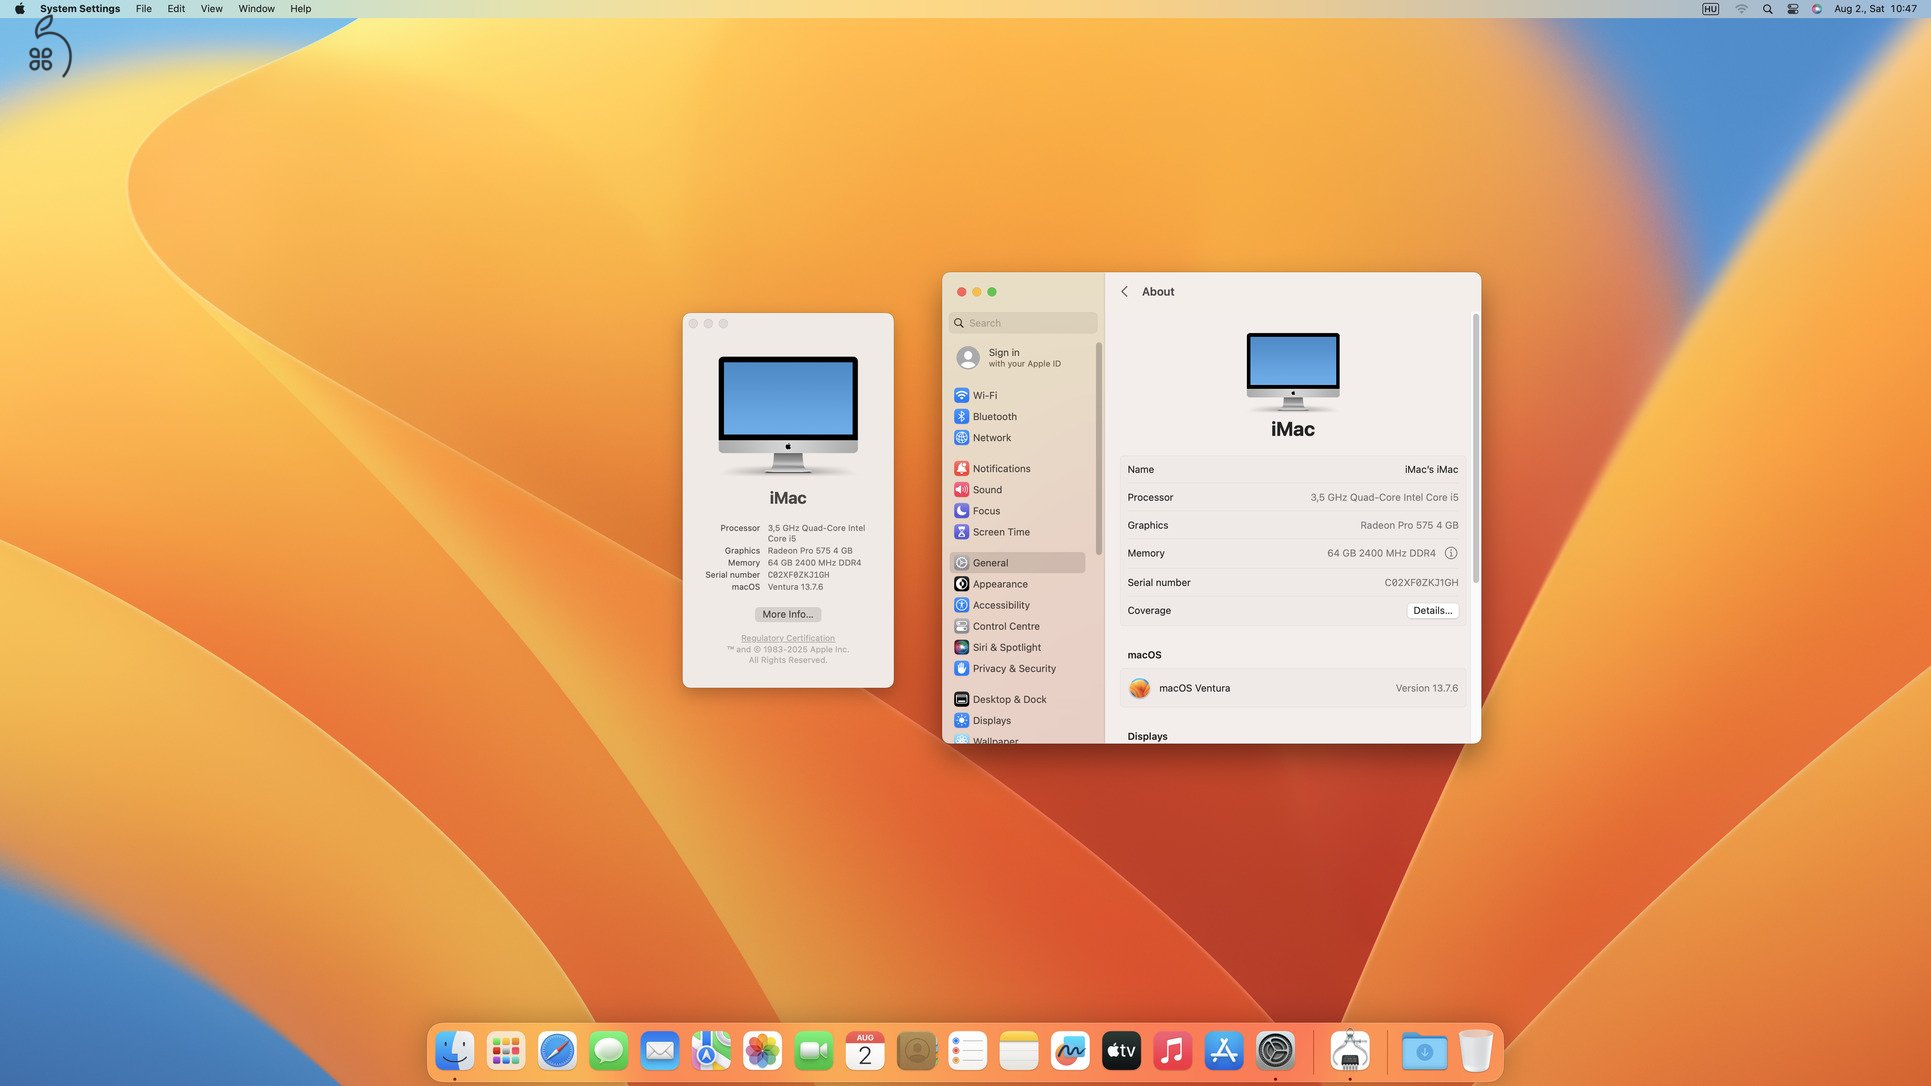Open the File menu
Viewport: 1931px width, 1086px height.
click(144, 9)
